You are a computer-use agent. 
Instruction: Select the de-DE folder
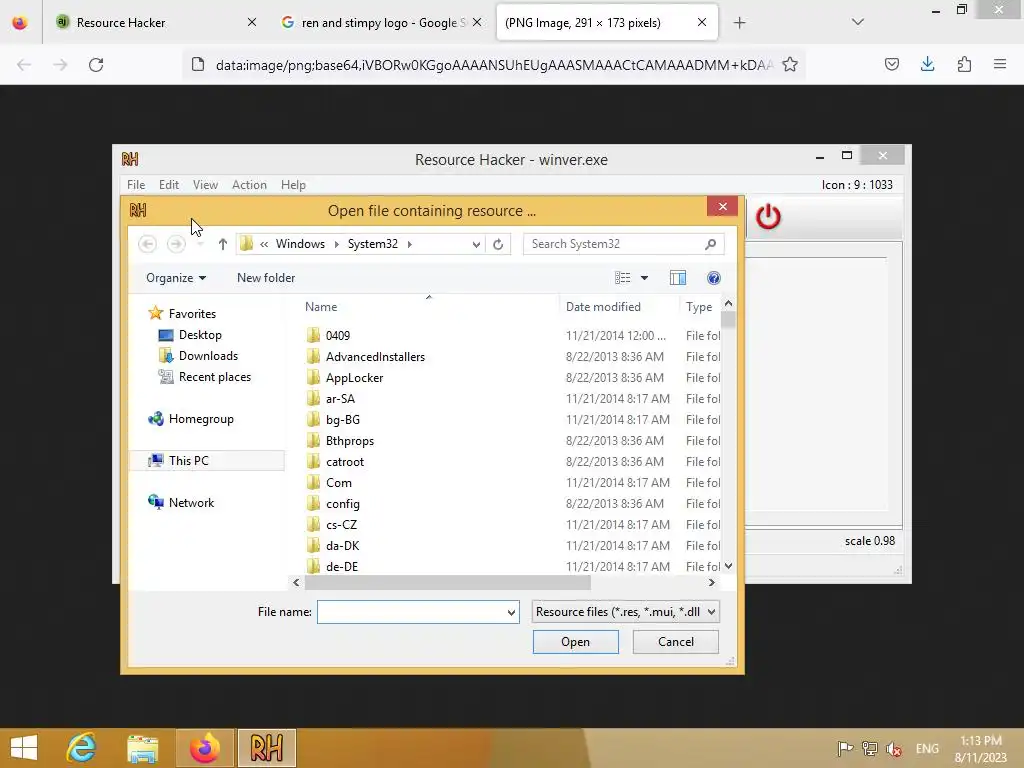tap(342, 566)
